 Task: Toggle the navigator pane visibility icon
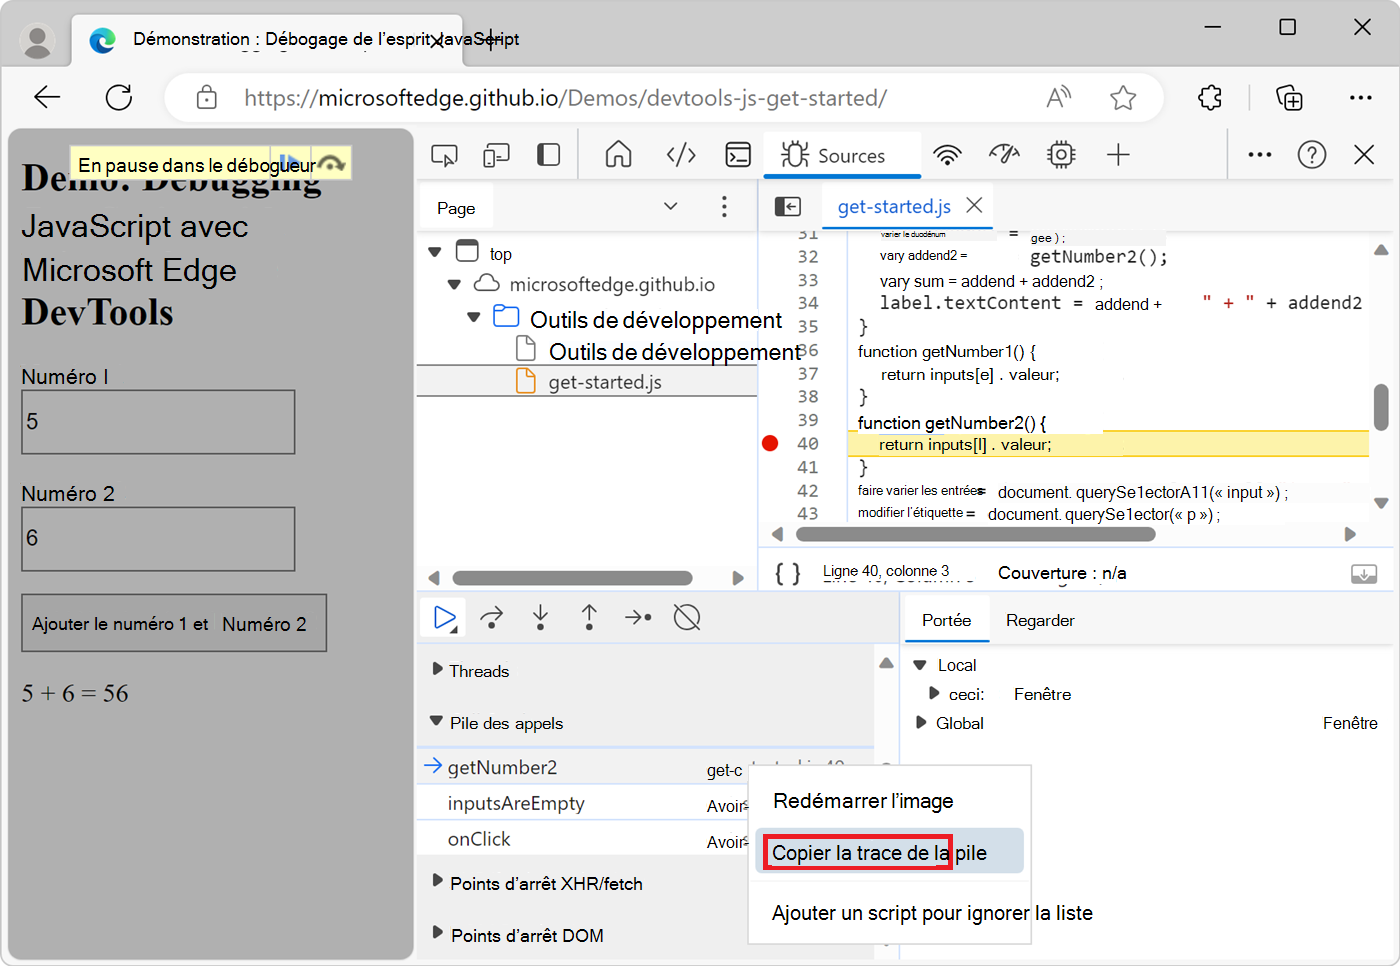click(x=788, y=206)
